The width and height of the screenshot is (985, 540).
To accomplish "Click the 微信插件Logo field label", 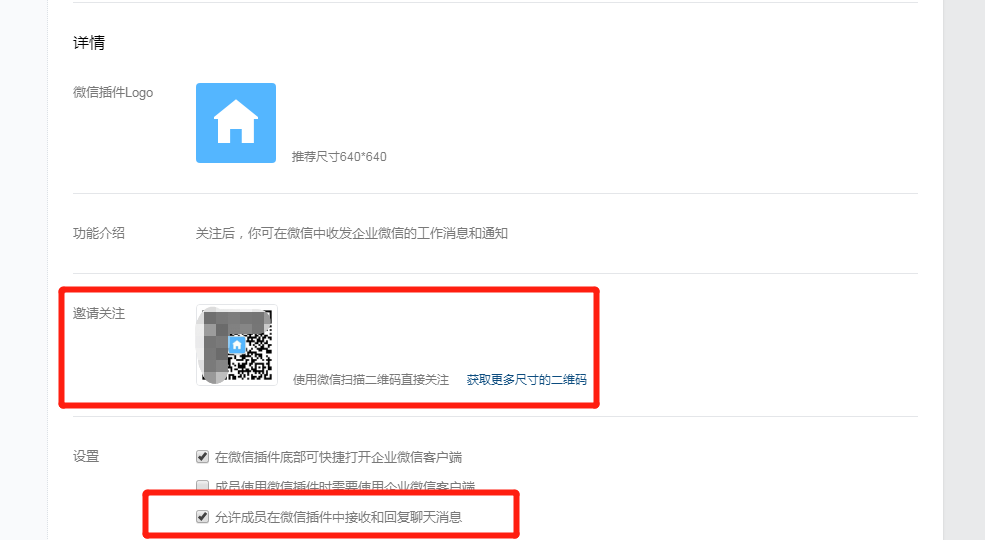I will [x=113, y=93].
